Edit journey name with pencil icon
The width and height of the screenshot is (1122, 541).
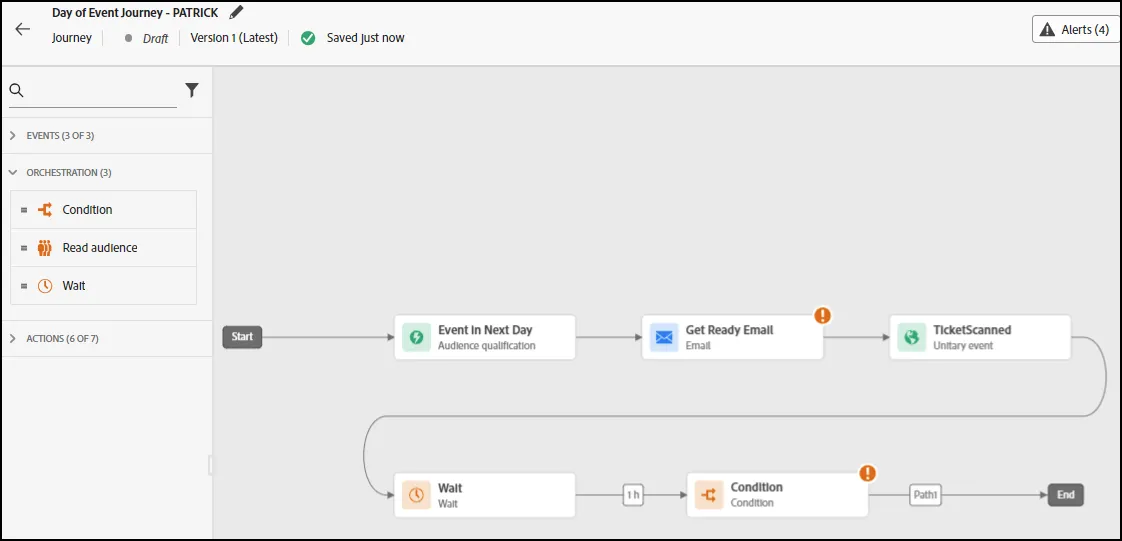click(236, 12)
